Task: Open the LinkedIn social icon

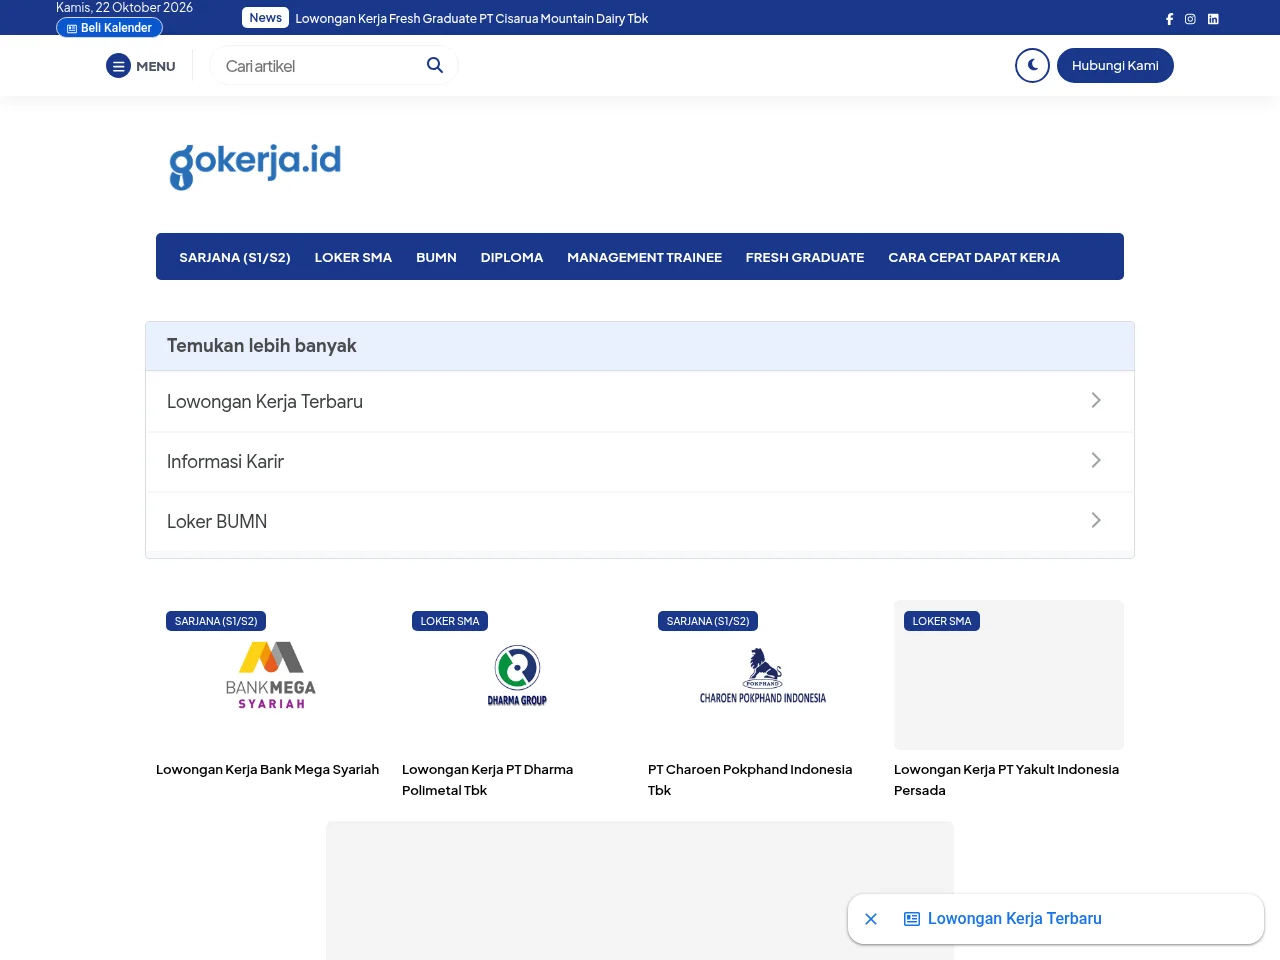Action: tap(1213, 19)
